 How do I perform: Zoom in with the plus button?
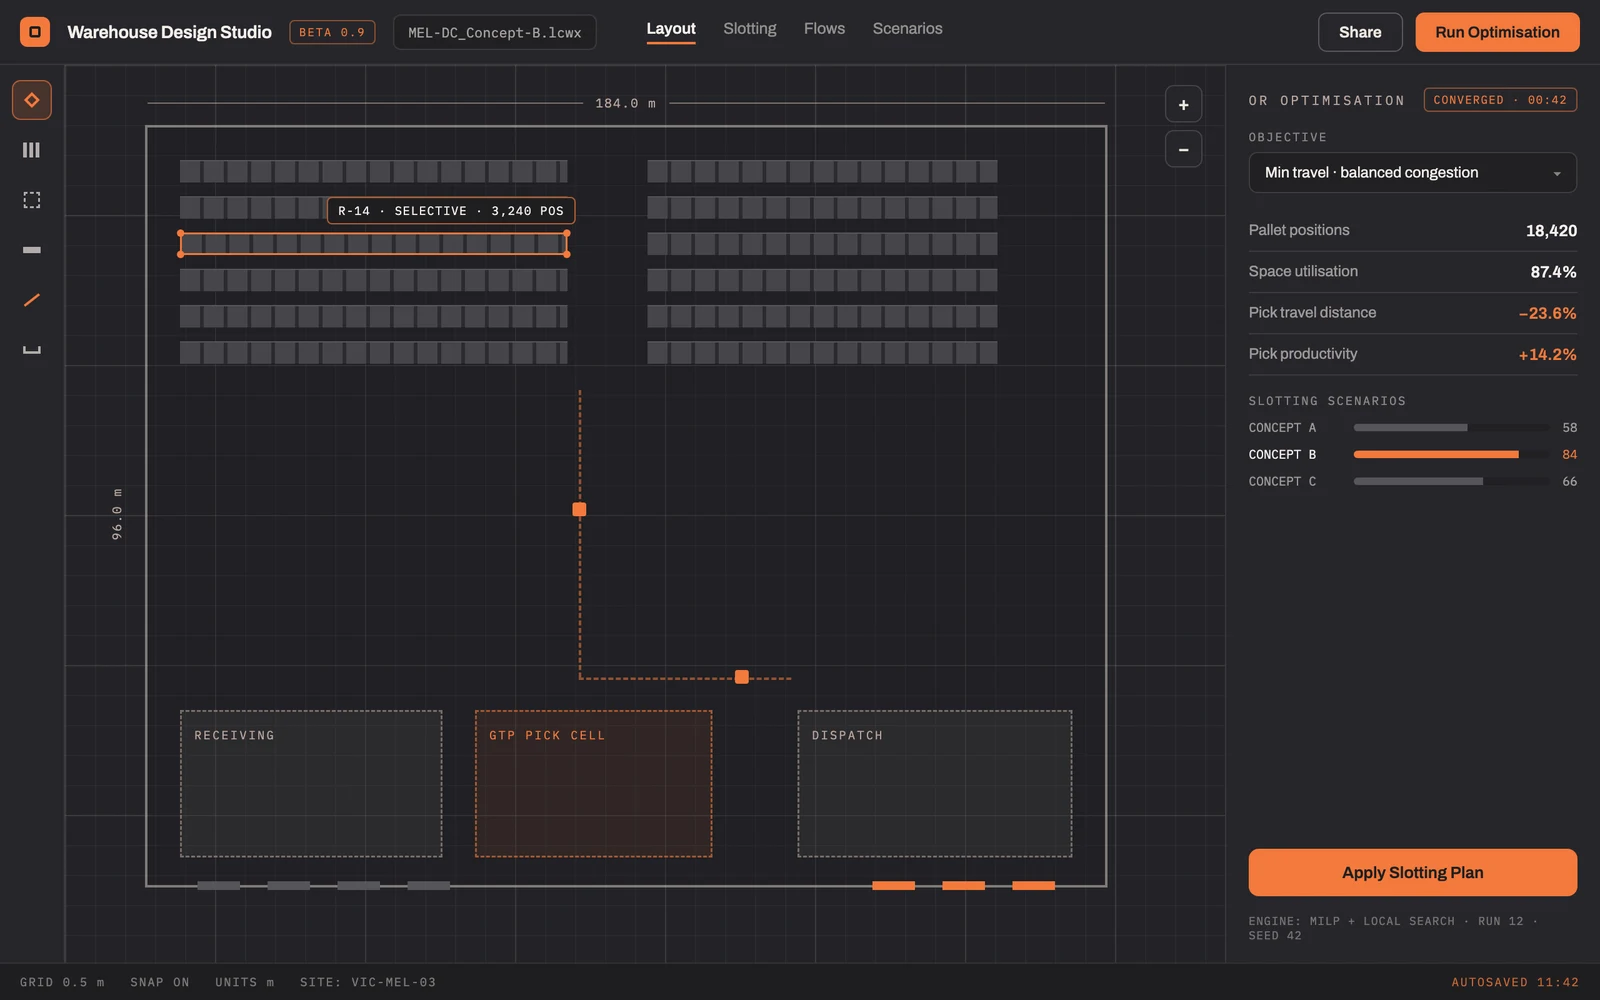(1183, 104)
